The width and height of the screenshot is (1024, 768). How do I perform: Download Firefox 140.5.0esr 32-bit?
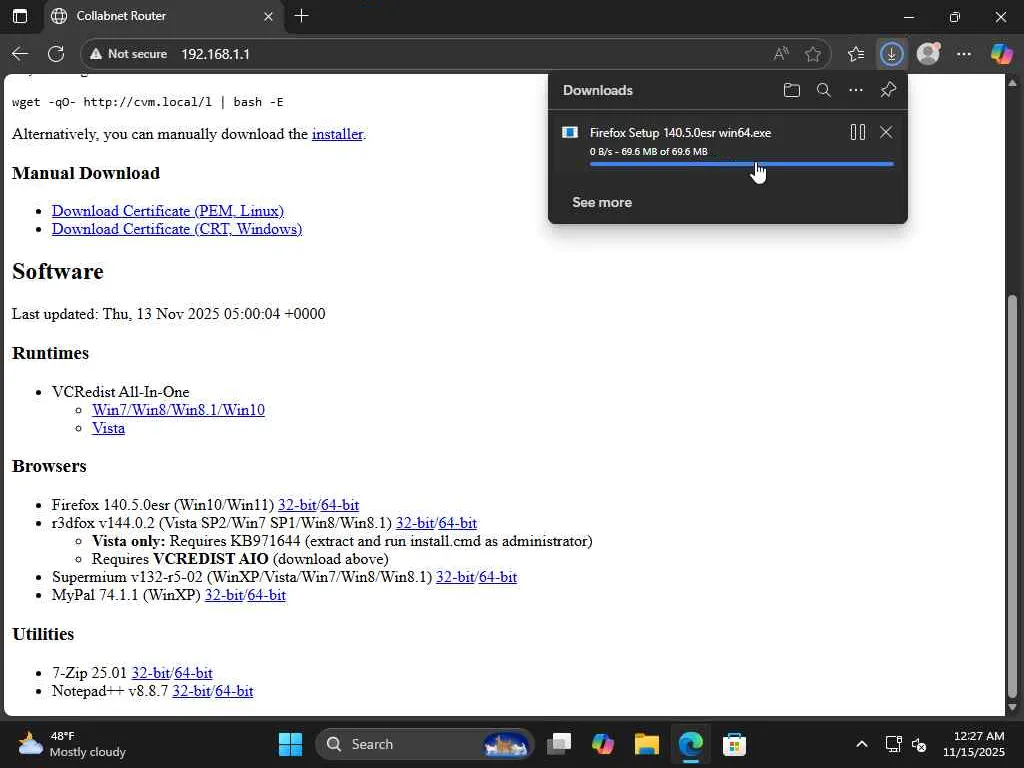(x=297, y=505)
